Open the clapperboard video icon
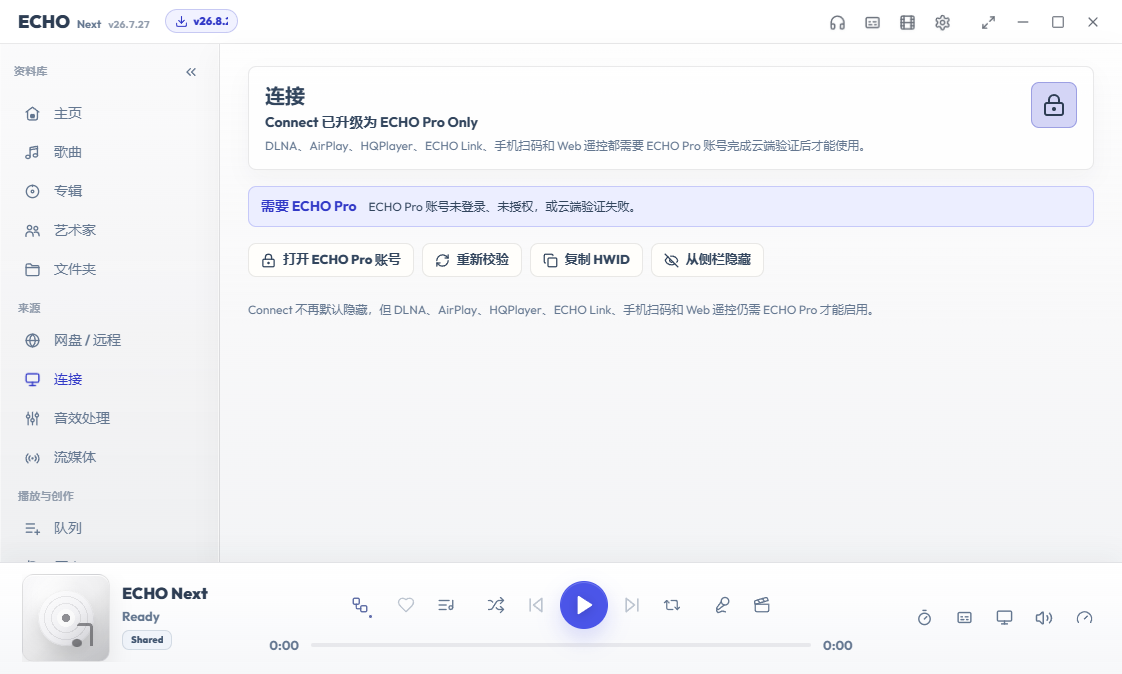 (x=761, y=605)
